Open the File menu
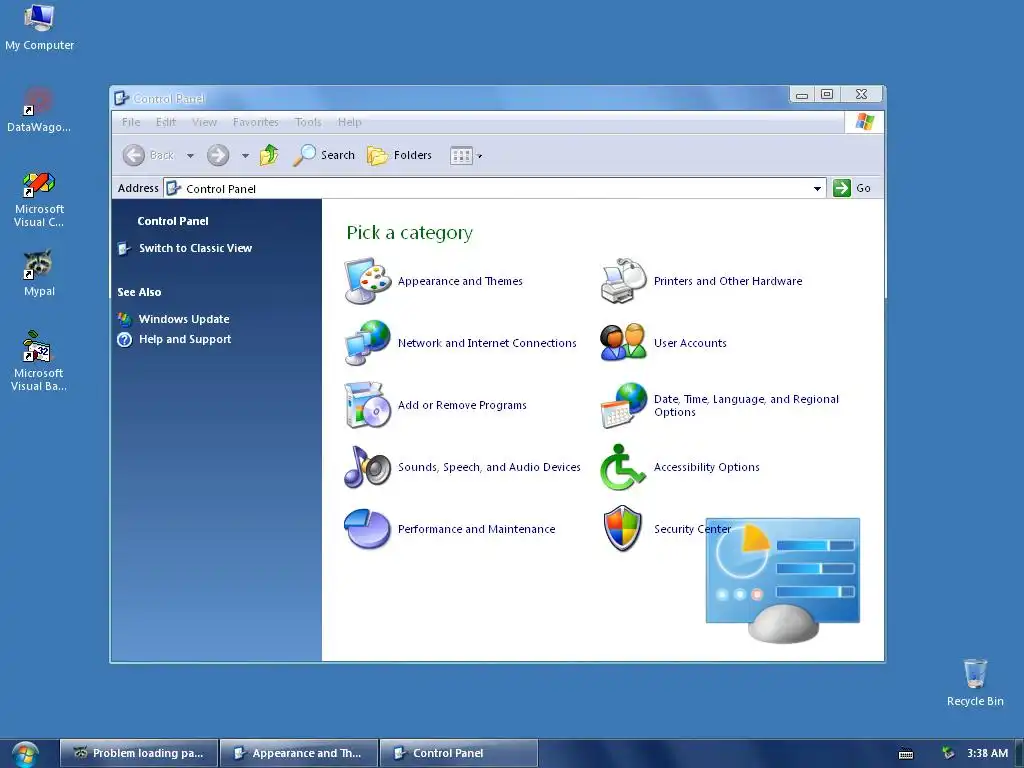Image resolution: width=1024 pixels, height=768 pixels. click(131, 122)
